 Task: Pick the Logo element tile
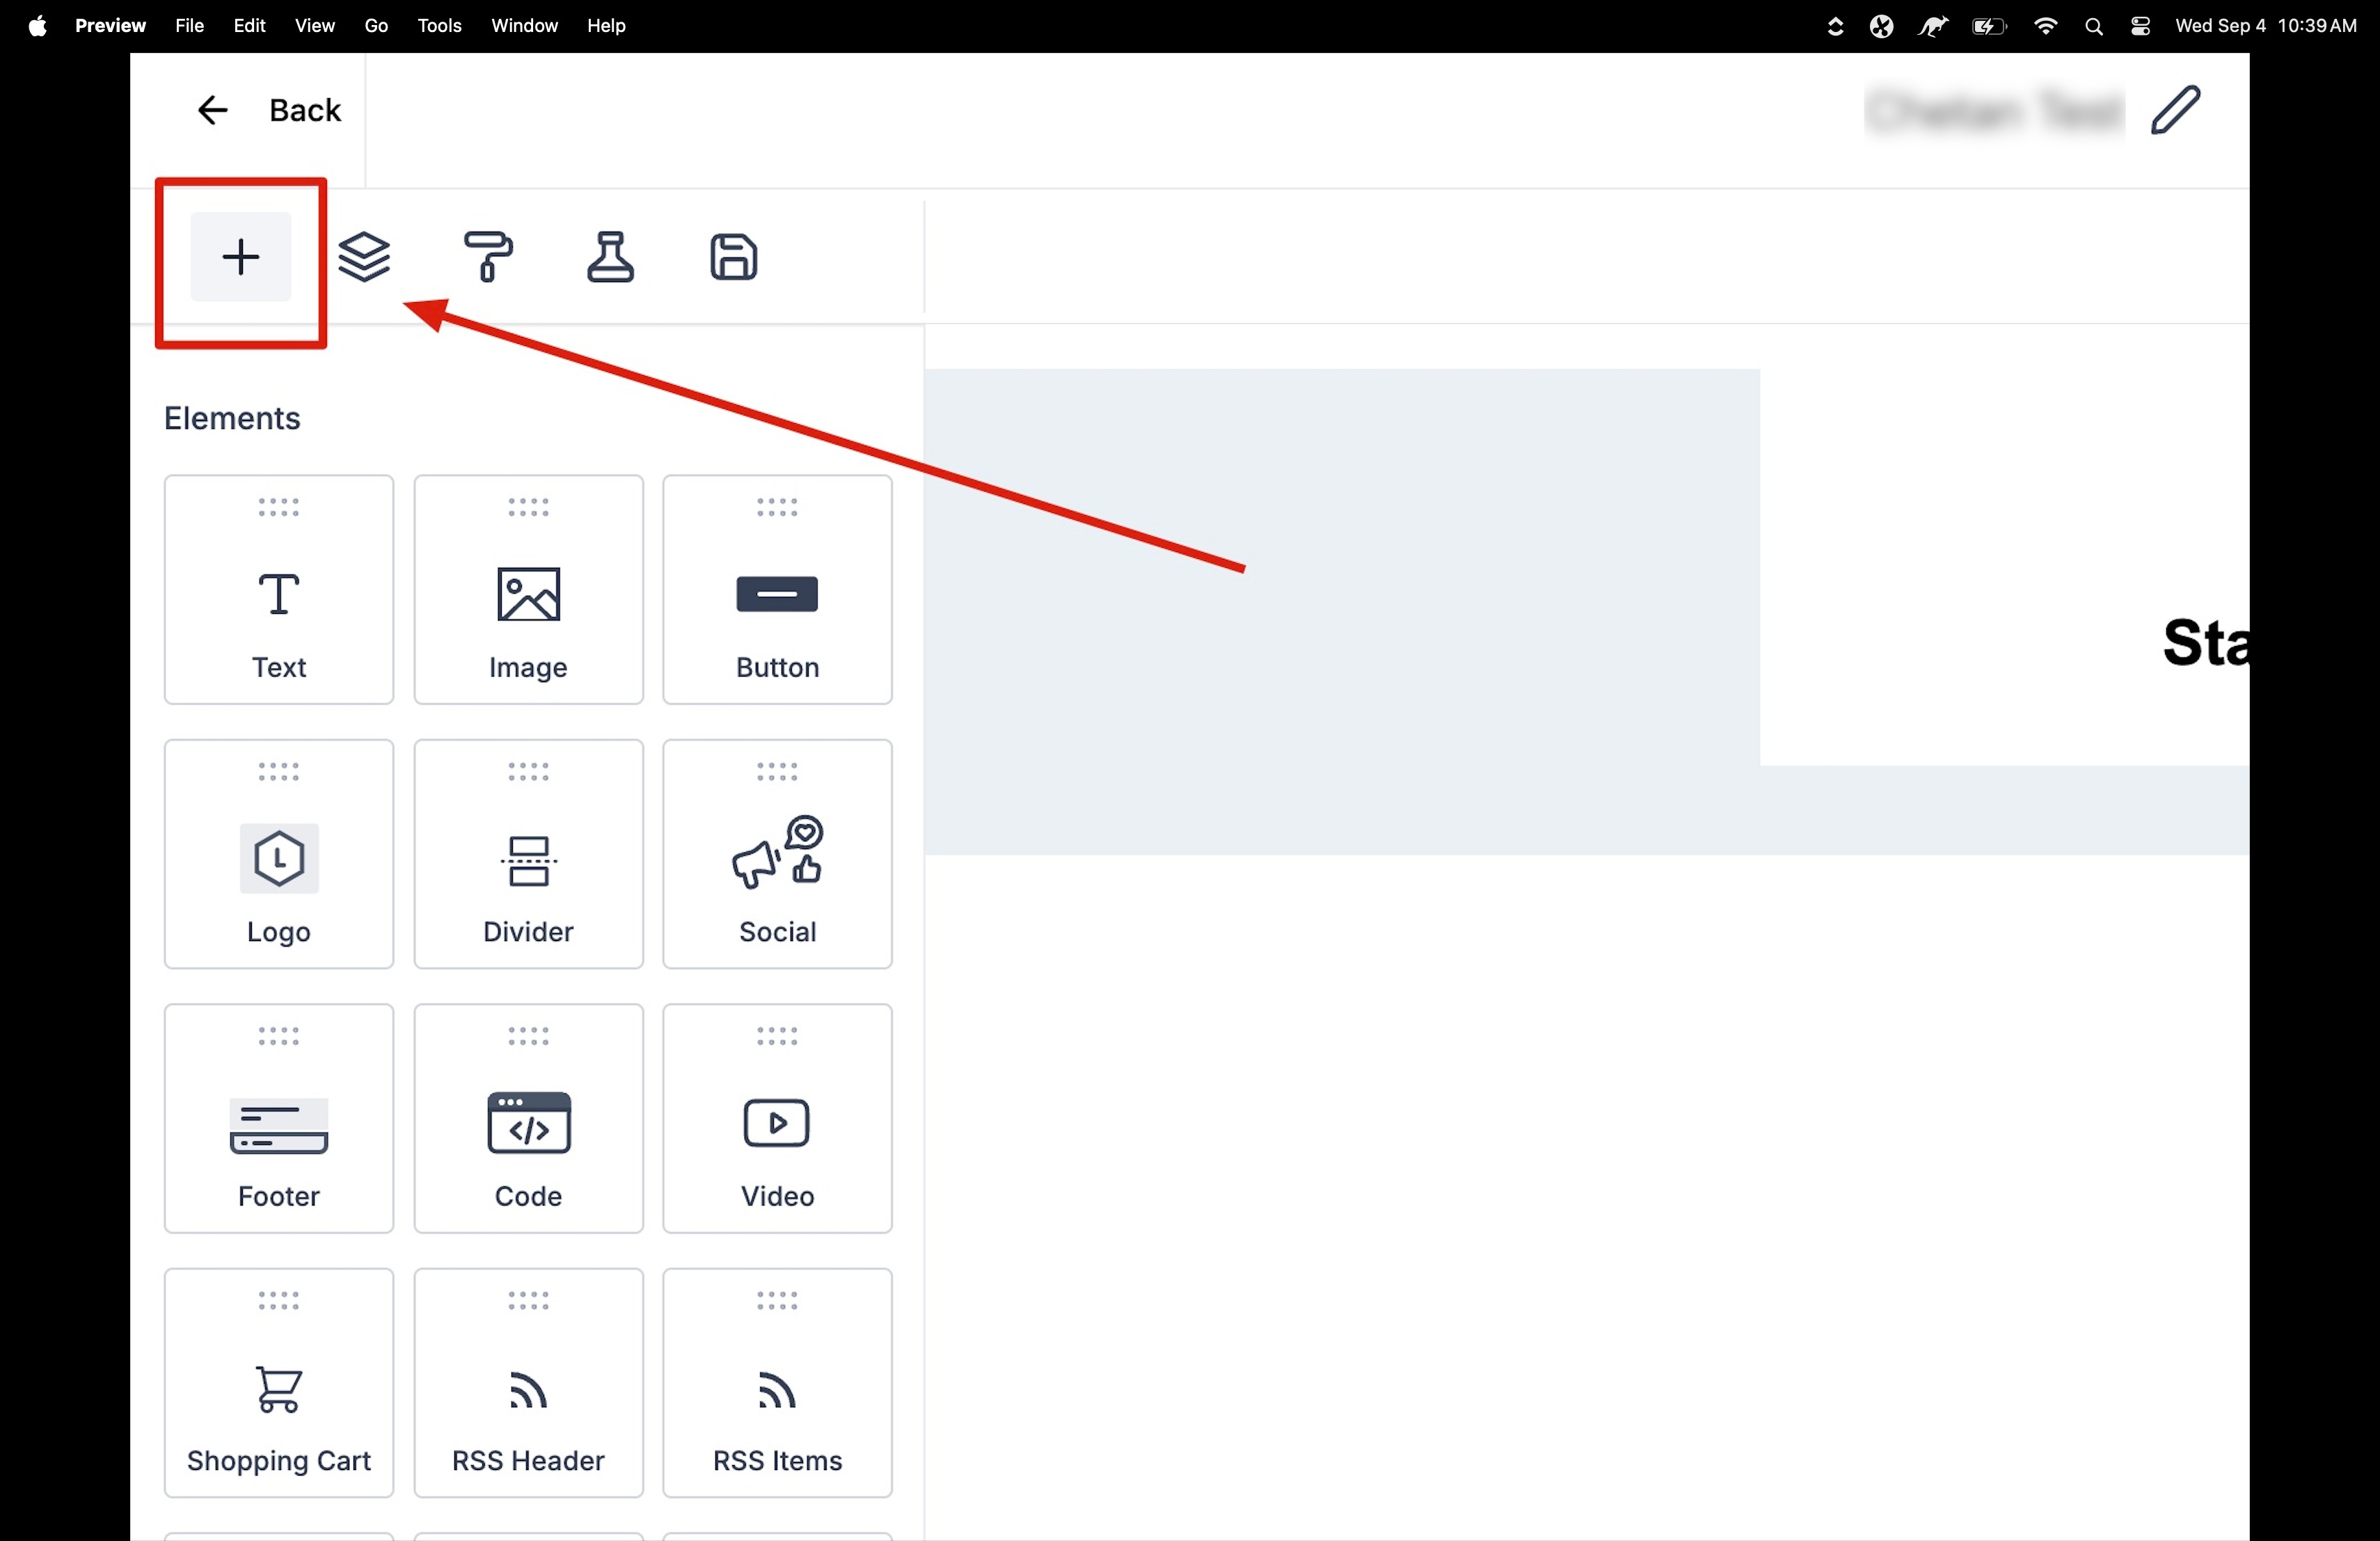(x=279, y=854)
